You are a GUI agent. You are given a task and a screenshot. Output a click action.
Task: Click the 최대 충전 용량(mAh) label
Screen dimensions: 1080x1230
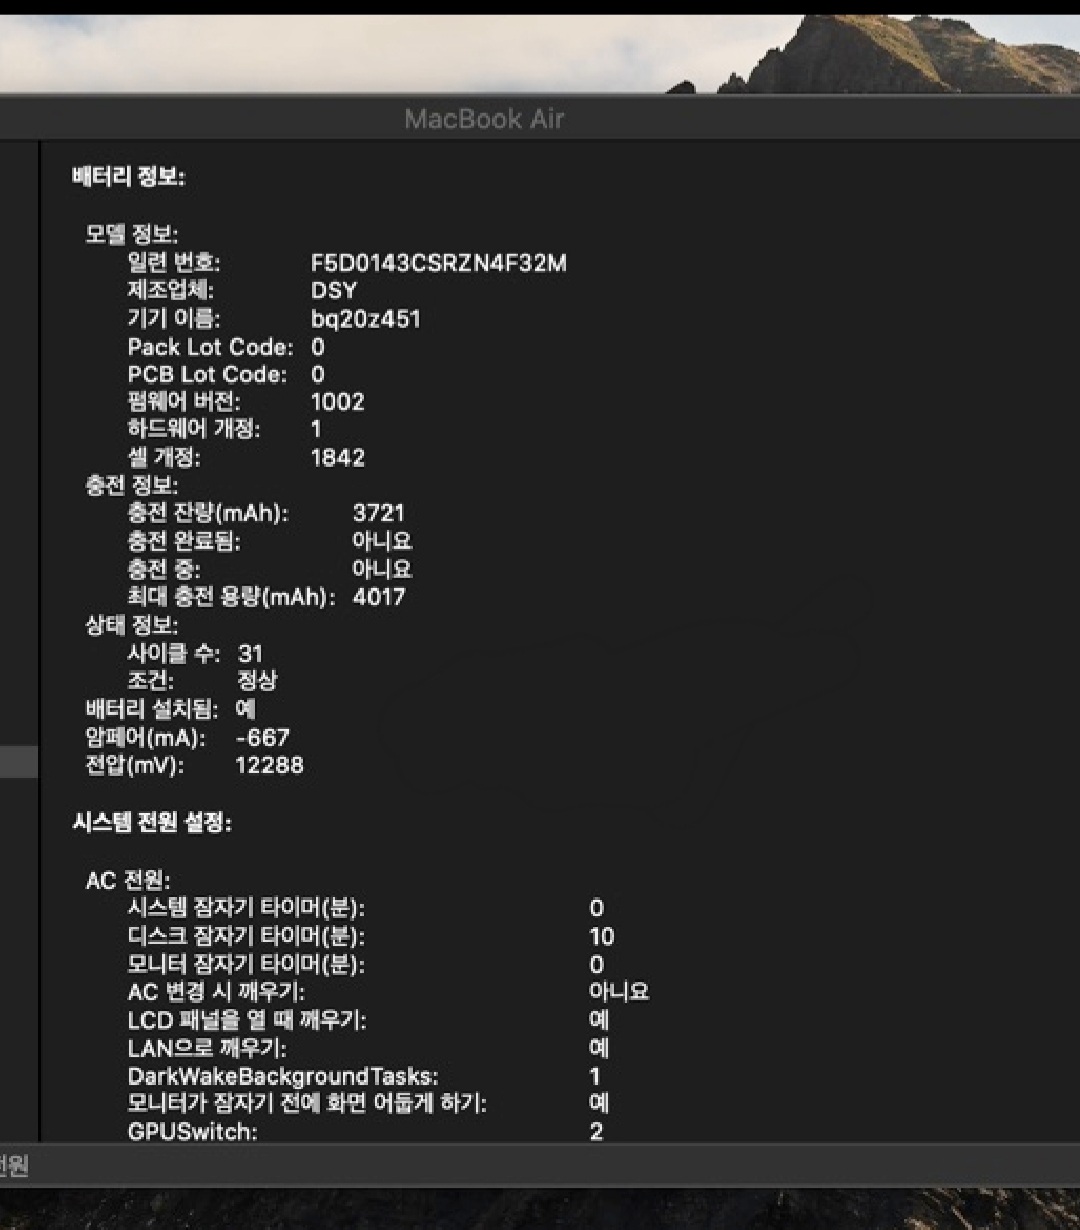(231, 597)
